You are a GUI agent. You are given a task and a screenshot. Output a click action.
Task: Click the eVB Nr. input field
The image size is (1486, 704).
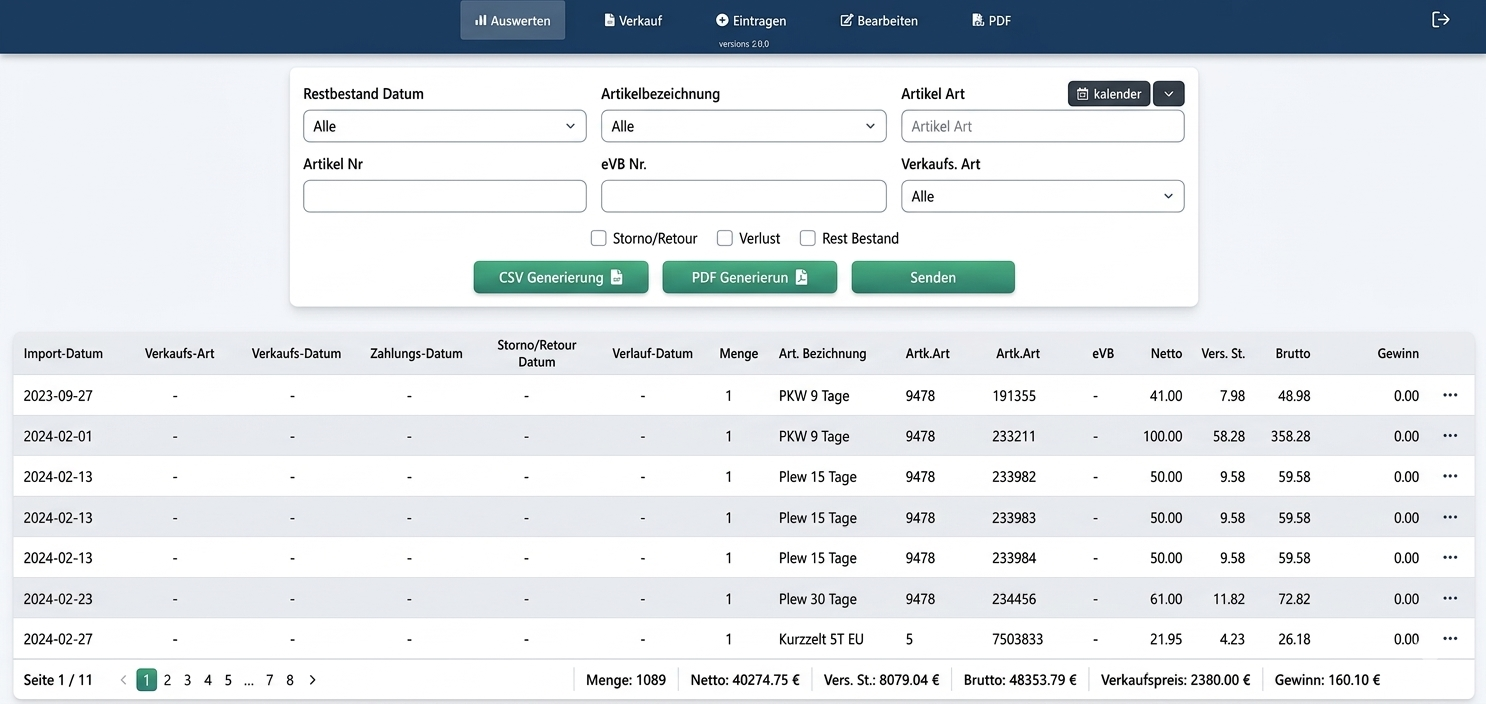(743, 196)
